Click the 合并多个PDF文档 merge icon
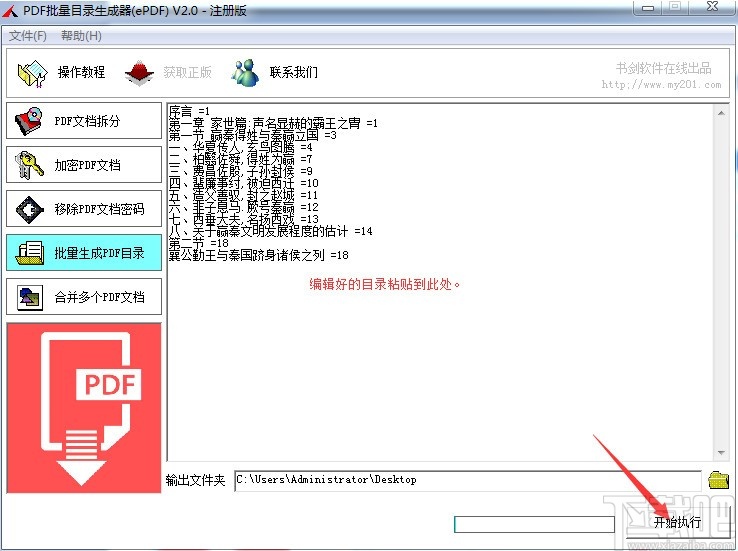The image size is (738, 551). click(x=30, y=297)
